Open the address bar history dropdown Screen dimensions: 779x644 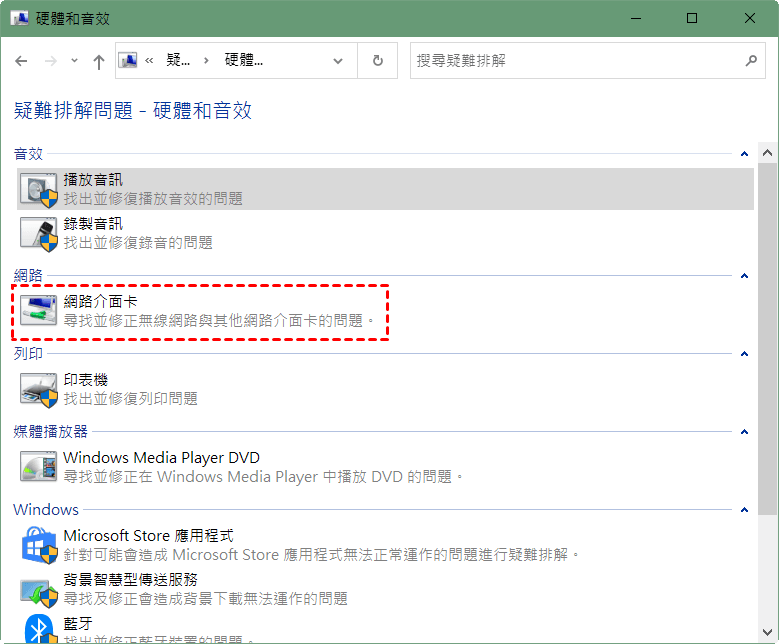coord(338,61)
